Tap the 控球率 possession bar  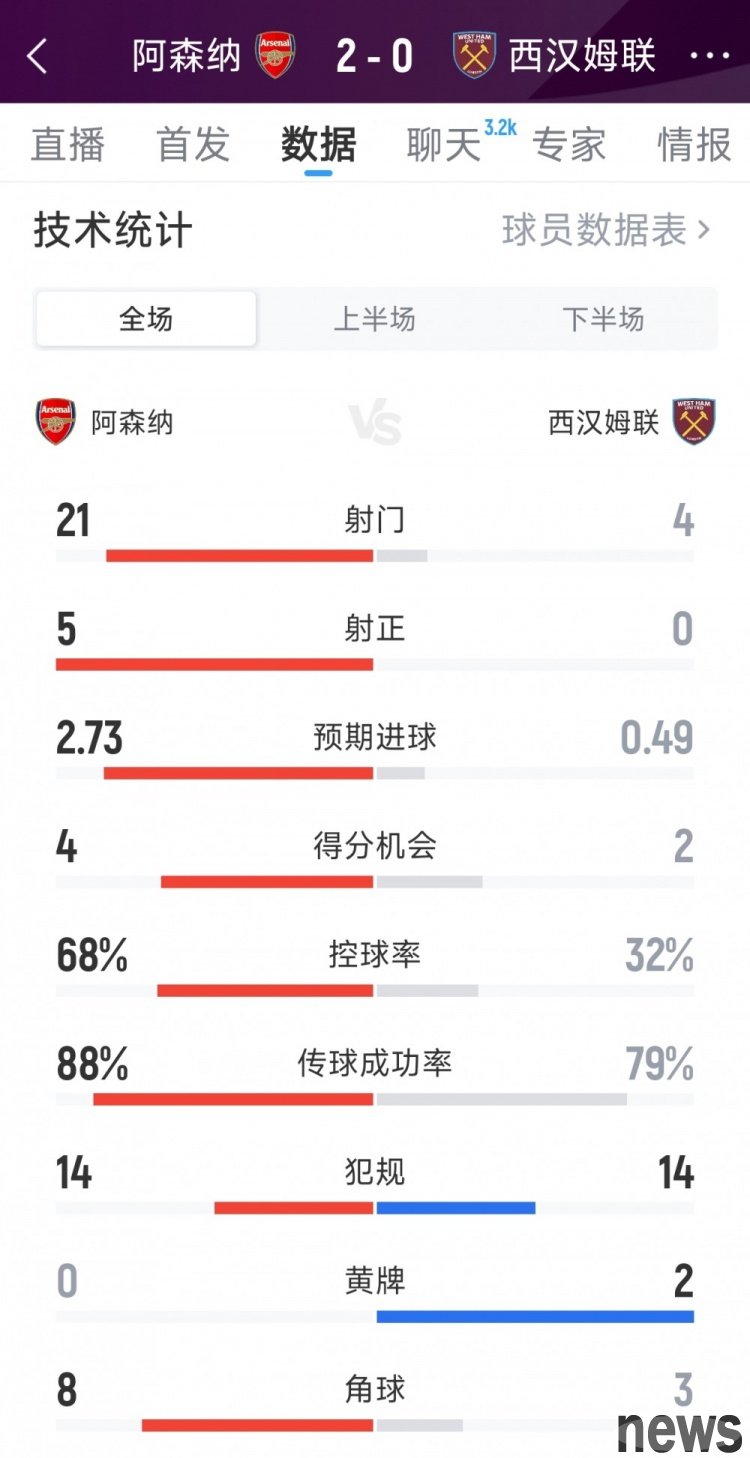tap(375, 990)
